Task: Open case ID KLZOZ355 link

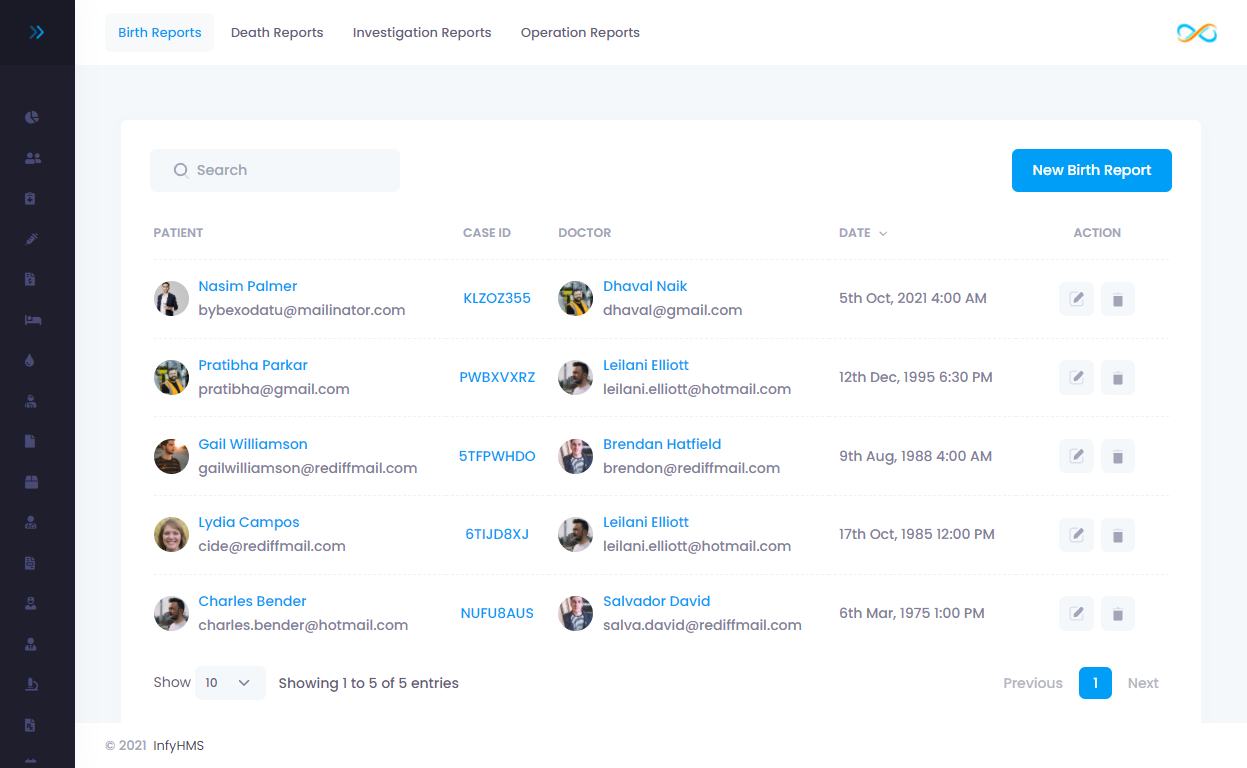Action: (497, 298)
